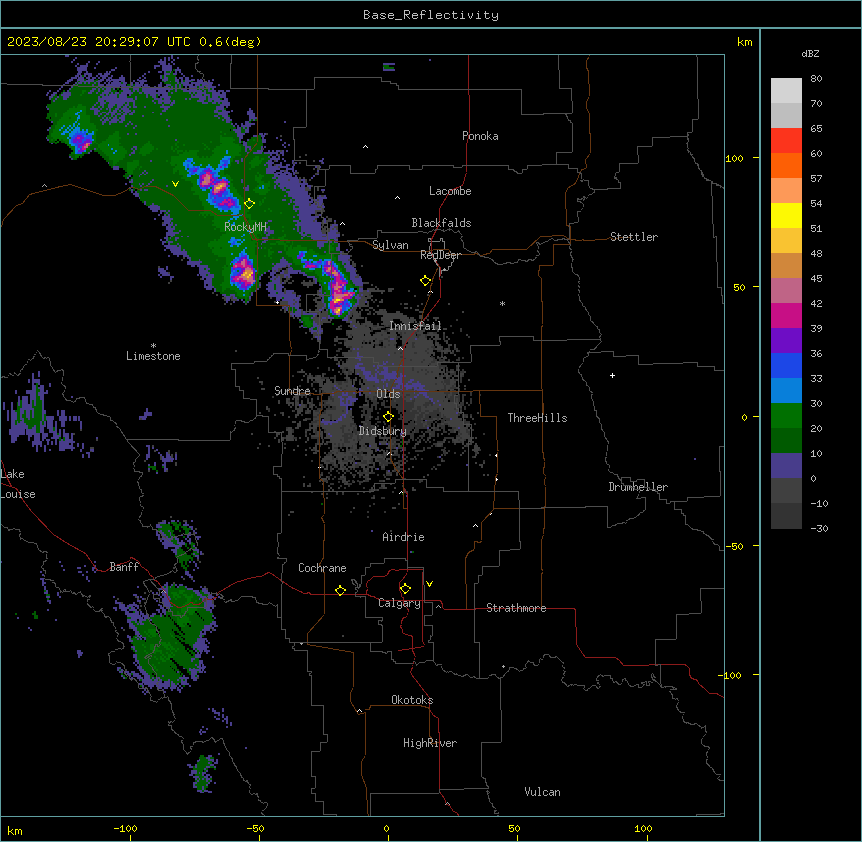Pick the purple 36-39 dBZ legend swatch
862x842 pixels.
pyautogui.click(x=786, y=341)
